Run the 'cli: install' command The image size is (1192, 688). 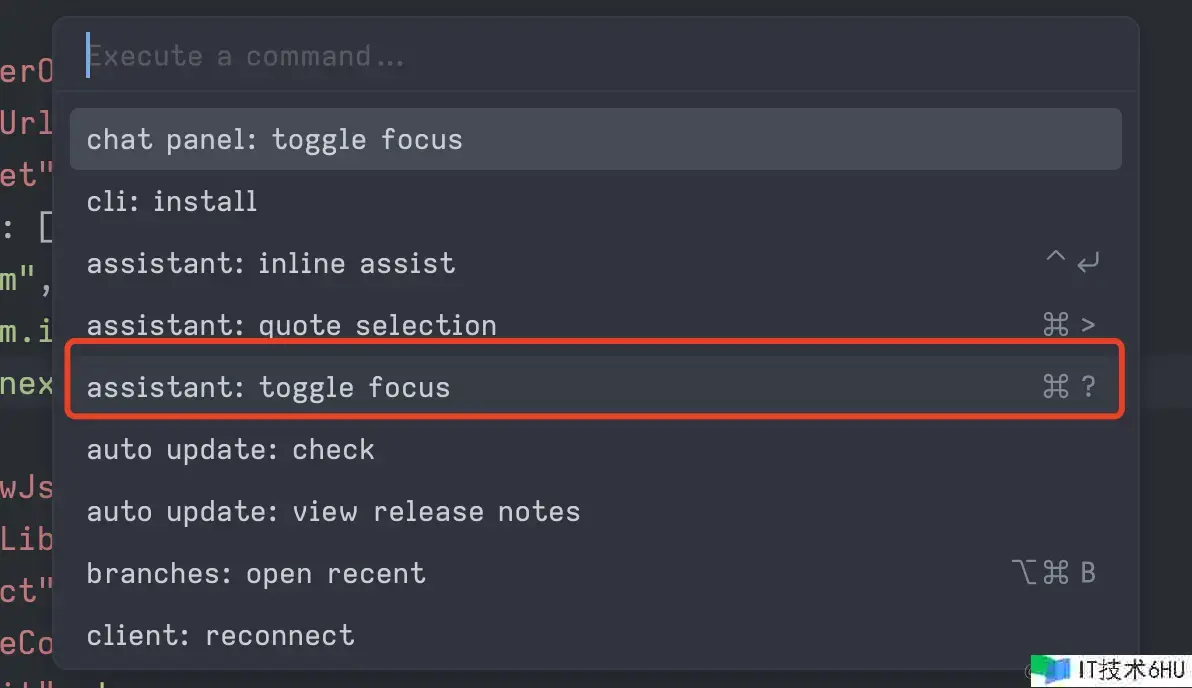pos(595,201)
